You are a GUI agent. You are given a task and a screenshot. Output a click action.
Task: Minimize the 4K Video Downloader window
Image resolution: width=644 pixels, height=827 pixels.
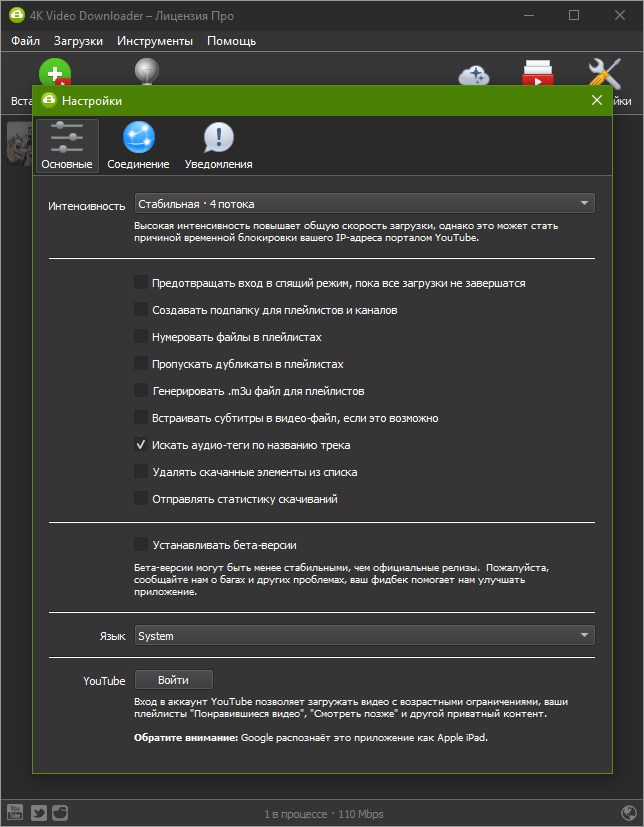[x=529, y=15]
